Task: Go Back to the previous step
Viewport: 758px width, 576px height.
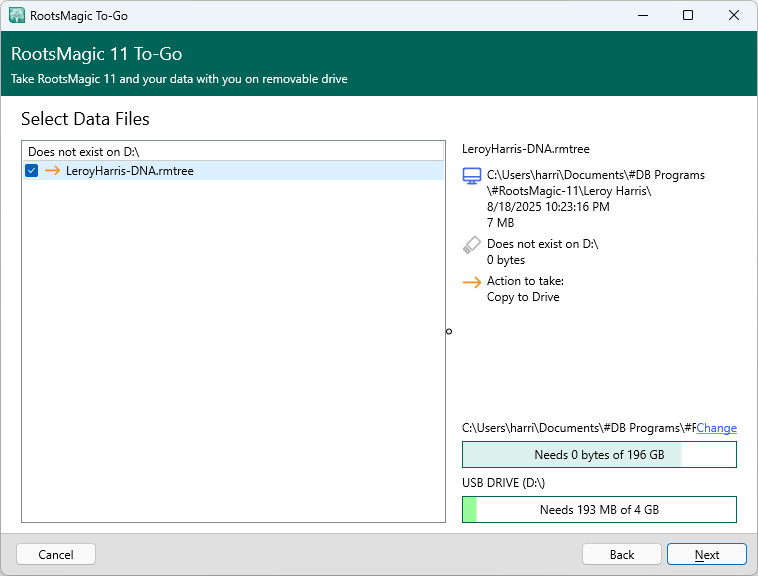Action: point(622,554)
